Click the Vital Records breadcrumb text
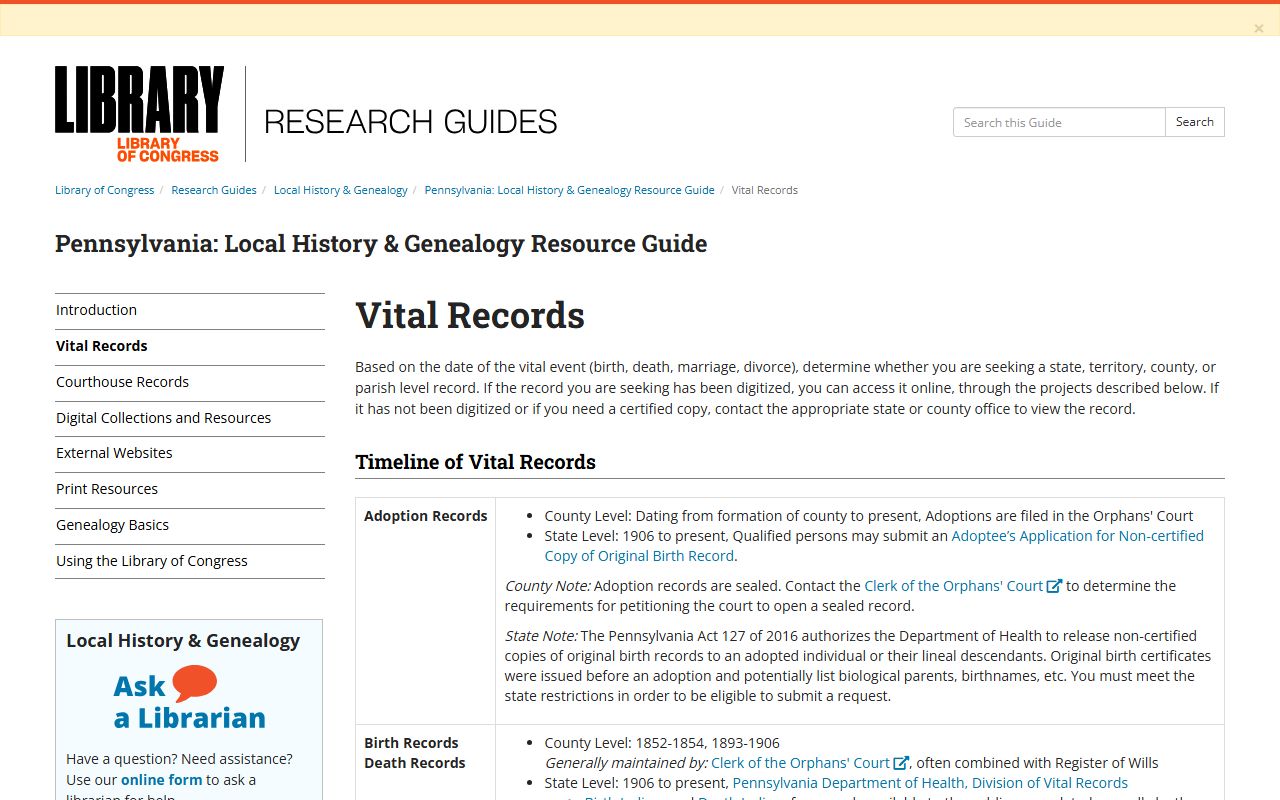The image size is (1280, 800). point(765,190)
